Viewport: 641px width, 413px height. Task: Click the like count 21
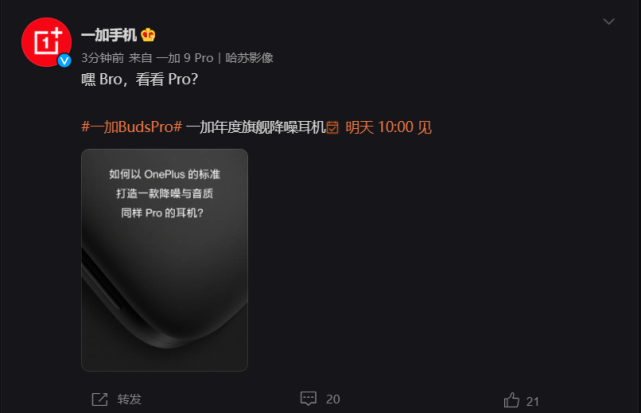point(532,402)
